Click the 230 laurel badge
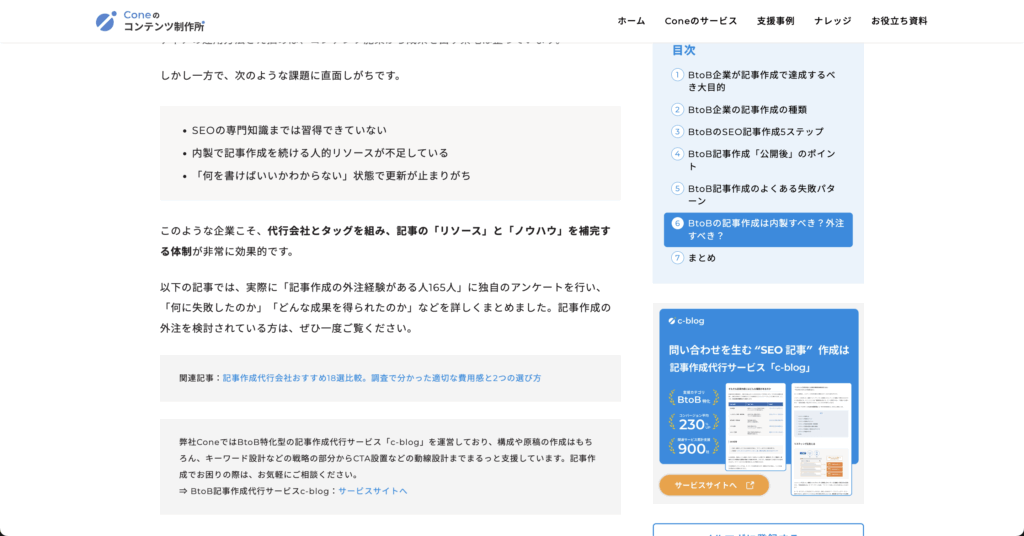The image size is (1024, 536). pyautogui.click(x=694, y=422)
